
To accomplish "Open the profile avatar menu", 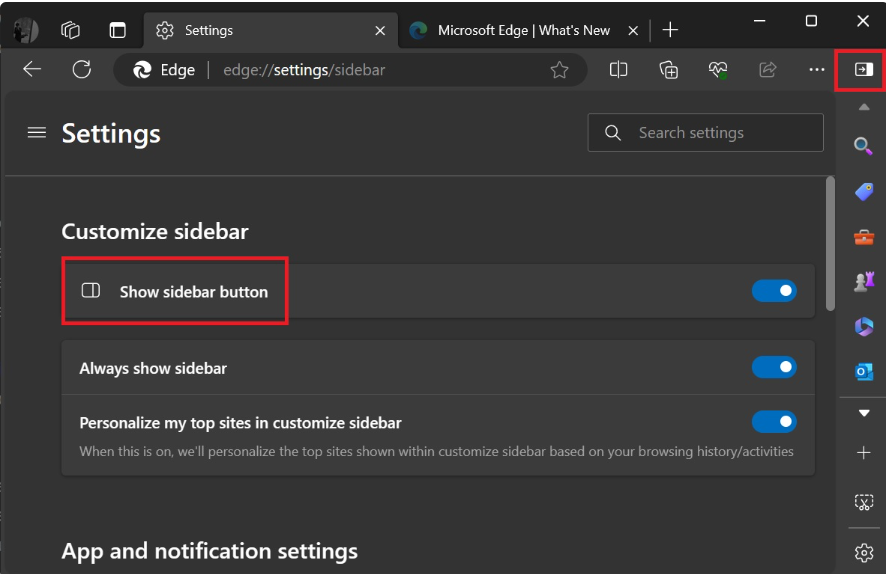I will [x=25, y=30].
